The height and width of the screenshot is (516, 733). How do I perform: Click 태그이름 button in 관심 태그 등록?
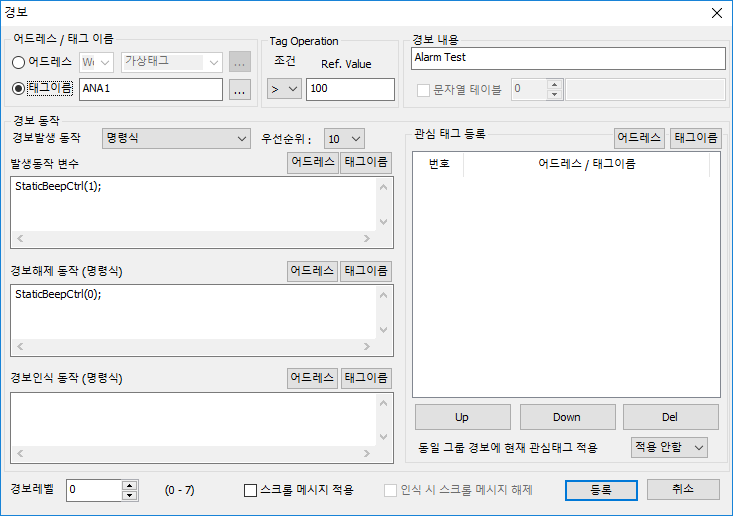[696, 138]
